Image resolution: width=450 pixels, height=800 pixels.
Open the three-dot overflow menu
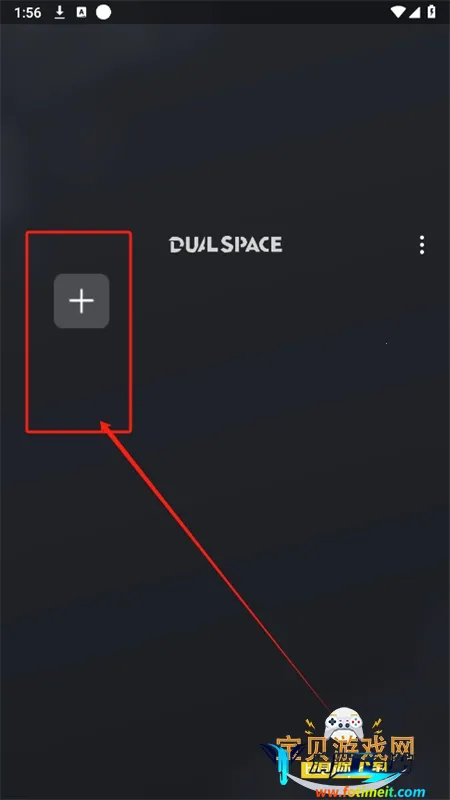[x=421, y=245]
